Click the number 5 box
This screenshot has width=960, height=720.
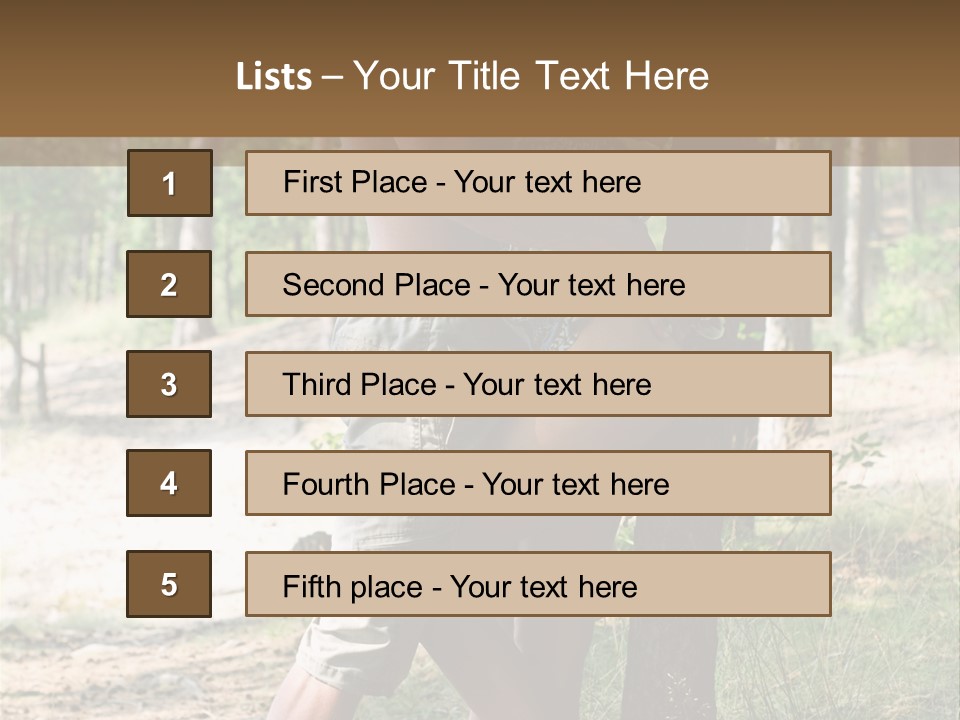click(x=169, y=585)
